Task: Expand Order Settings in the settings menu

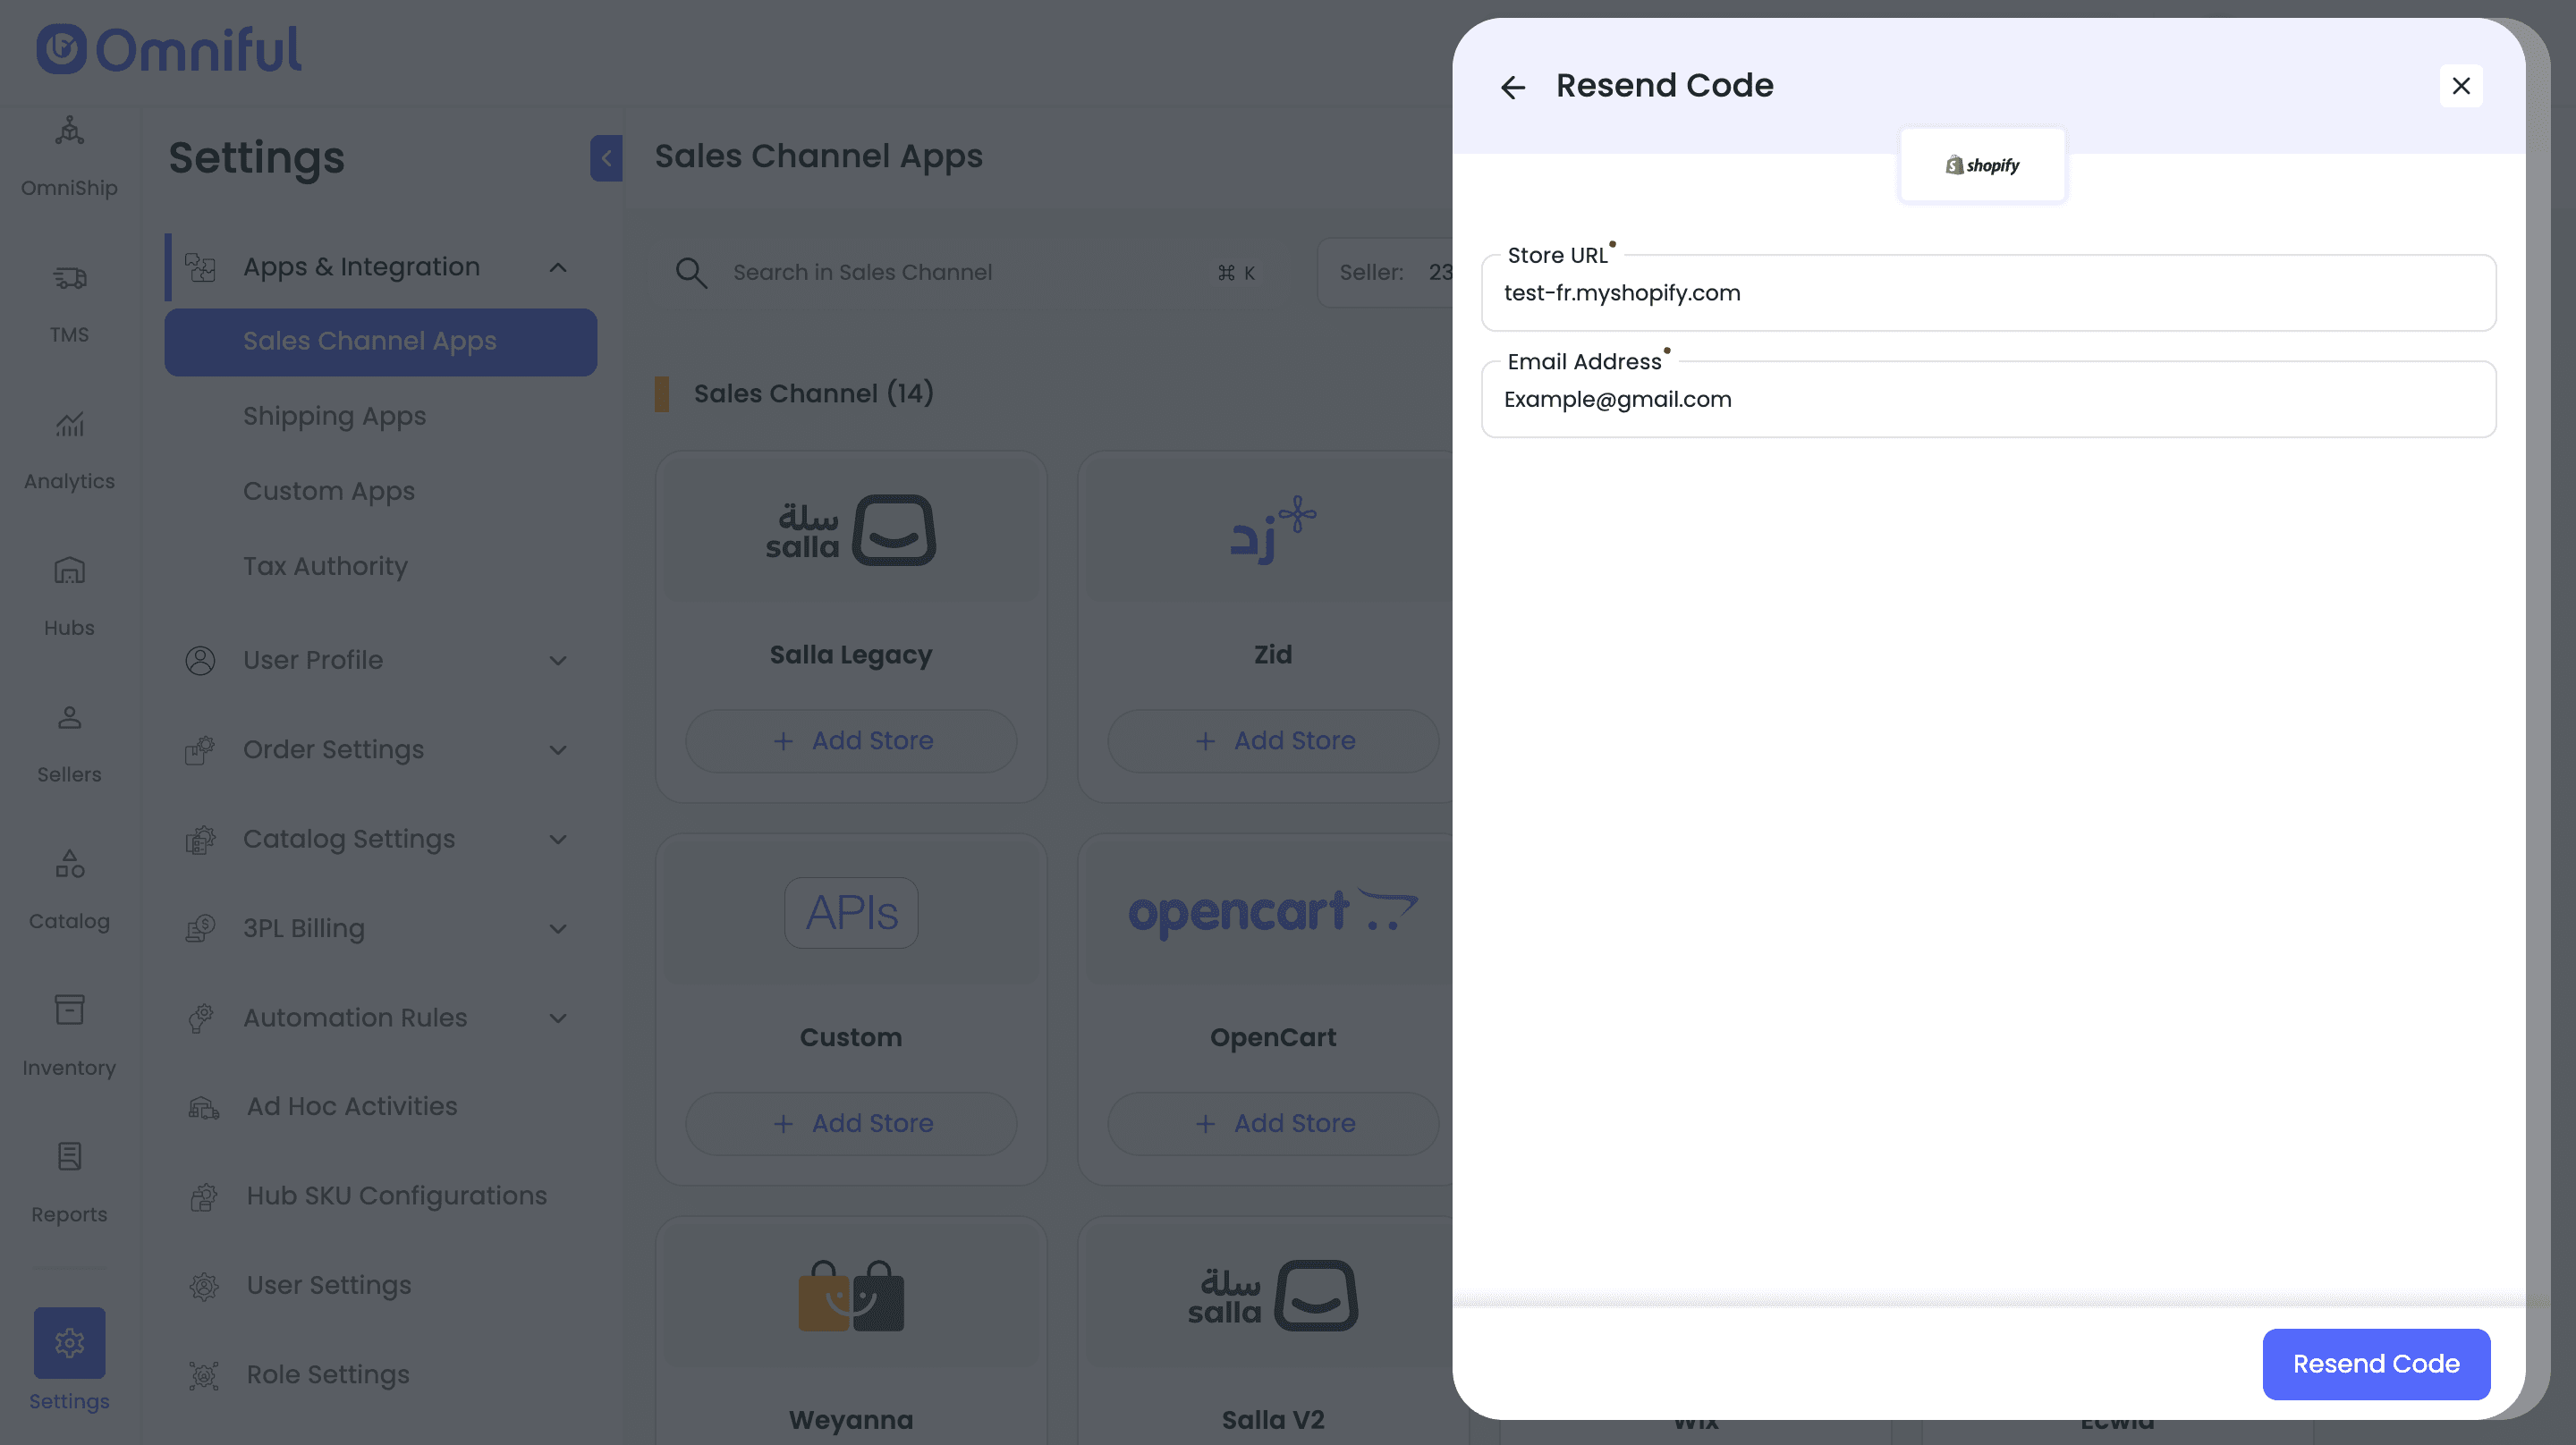Action: (558, 750)
